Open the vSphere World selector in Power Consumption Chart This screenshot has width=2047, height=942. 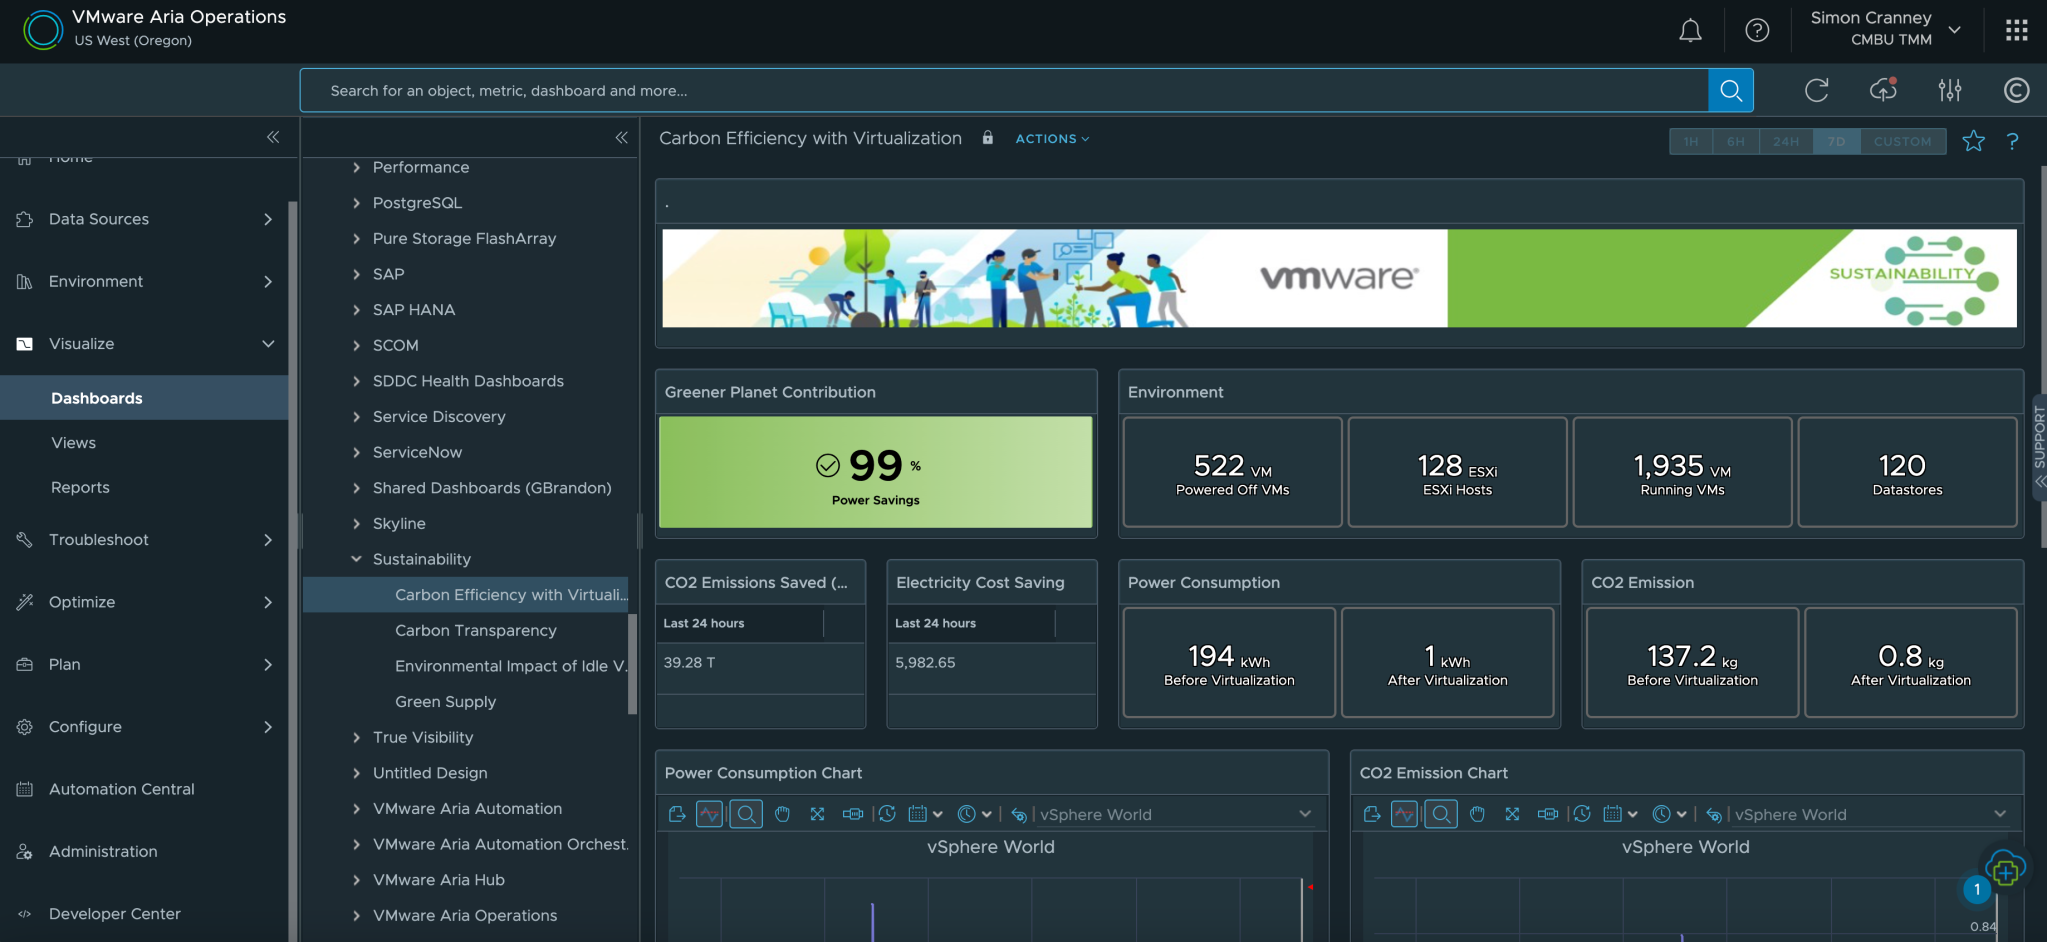(x=1176, y=814)
